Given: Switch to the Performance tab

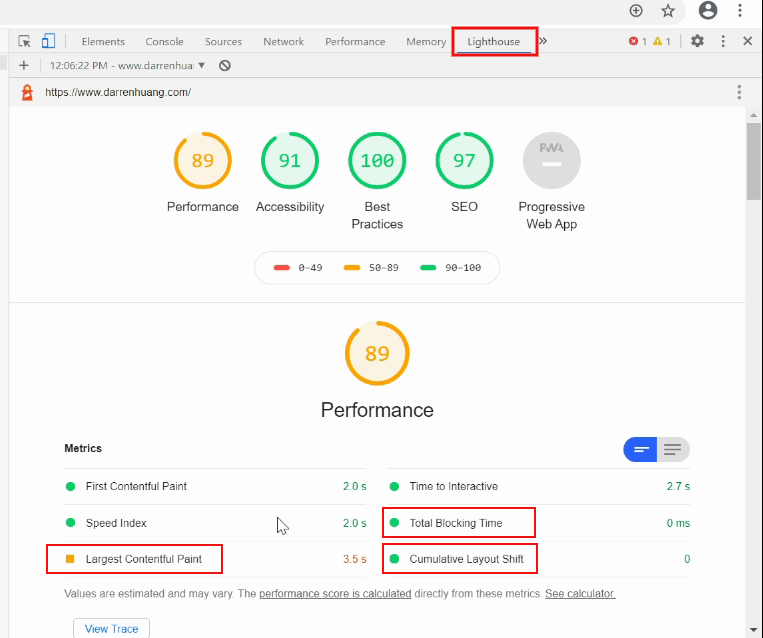Looking at the screenshot, I should point(355,41).
